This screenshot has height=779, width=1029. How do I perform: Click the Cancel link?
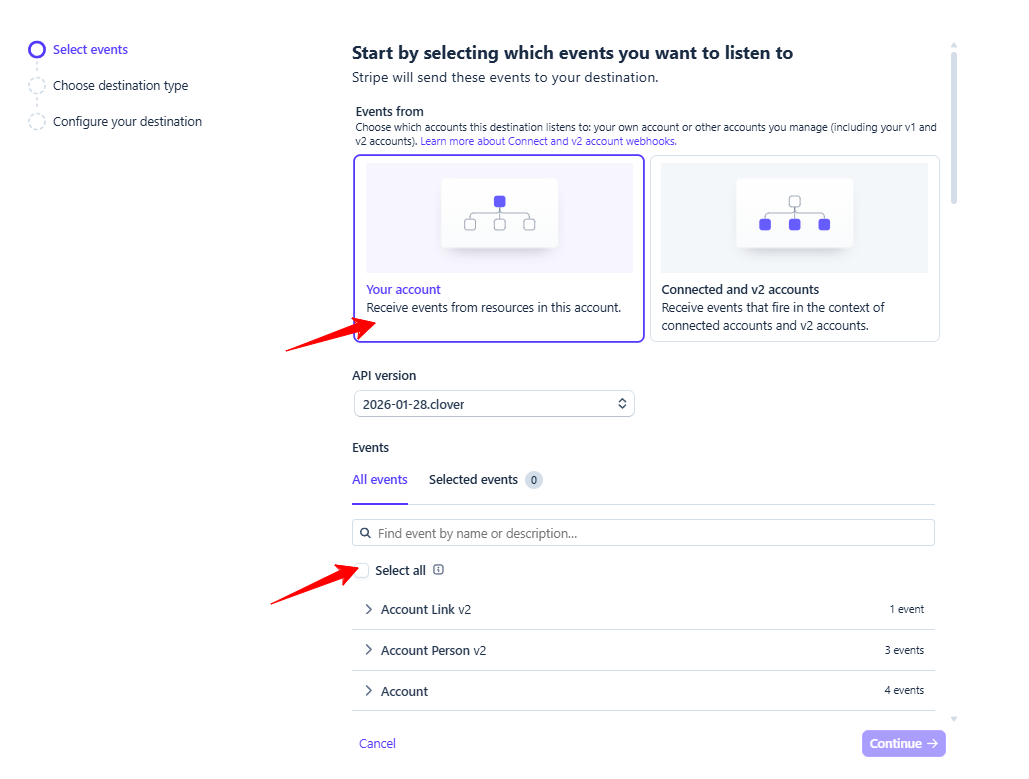pos(377,743)
